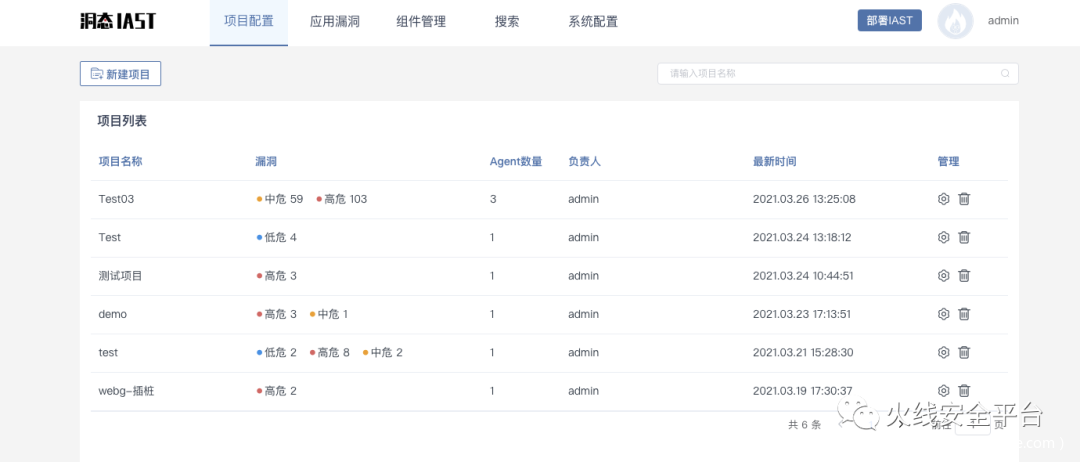Open the admin user menu
The height and width of the screenshot is (462, 1080).
click(1003, 21)
